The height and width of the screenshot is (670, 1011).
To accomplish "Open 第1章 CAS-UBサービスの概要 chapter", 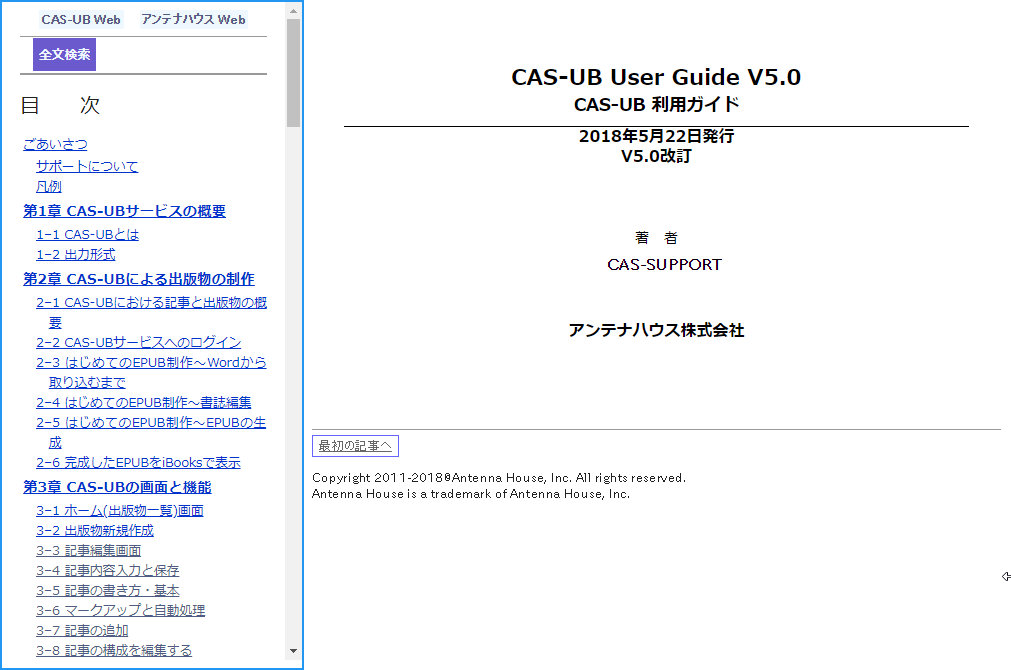I will point(124,212).
